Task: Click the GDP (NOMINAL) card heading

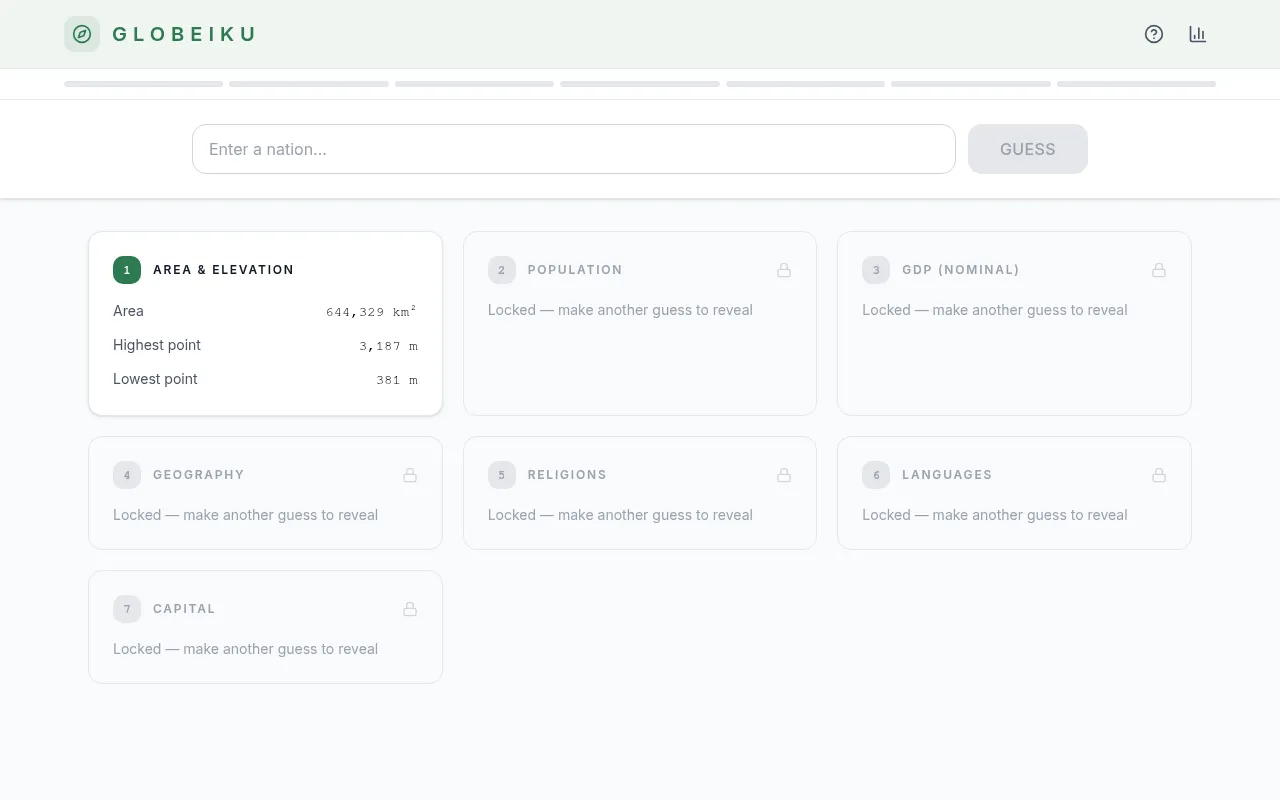Action: pos(961,270)
